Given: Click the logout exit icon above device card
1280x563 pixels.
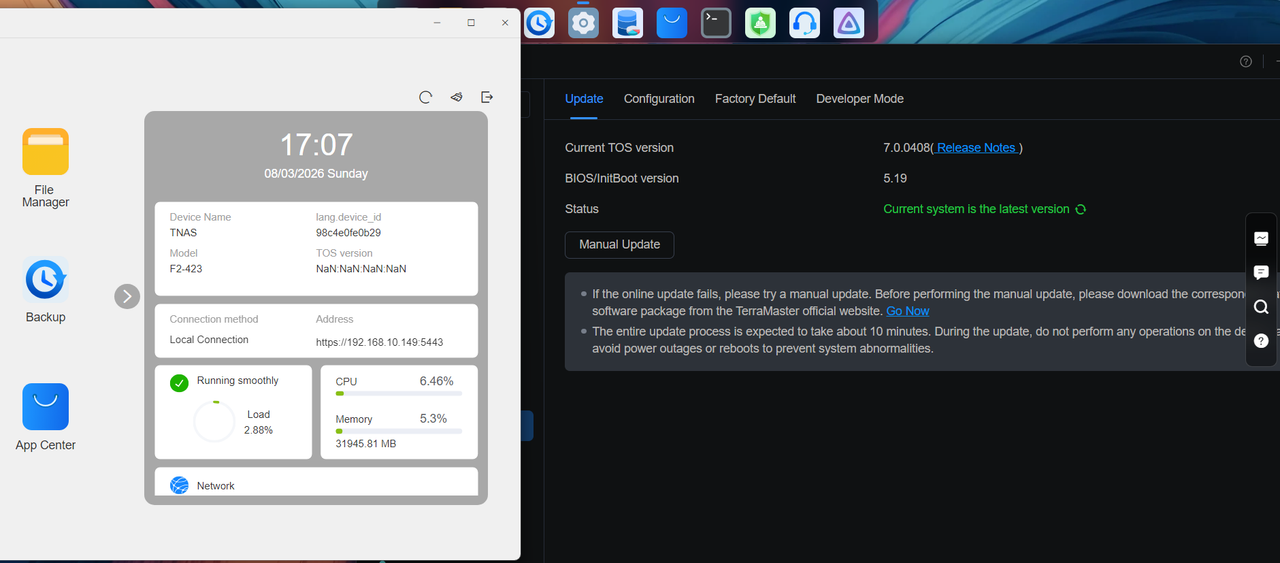Looking at the screenshot, I should 488,97.
